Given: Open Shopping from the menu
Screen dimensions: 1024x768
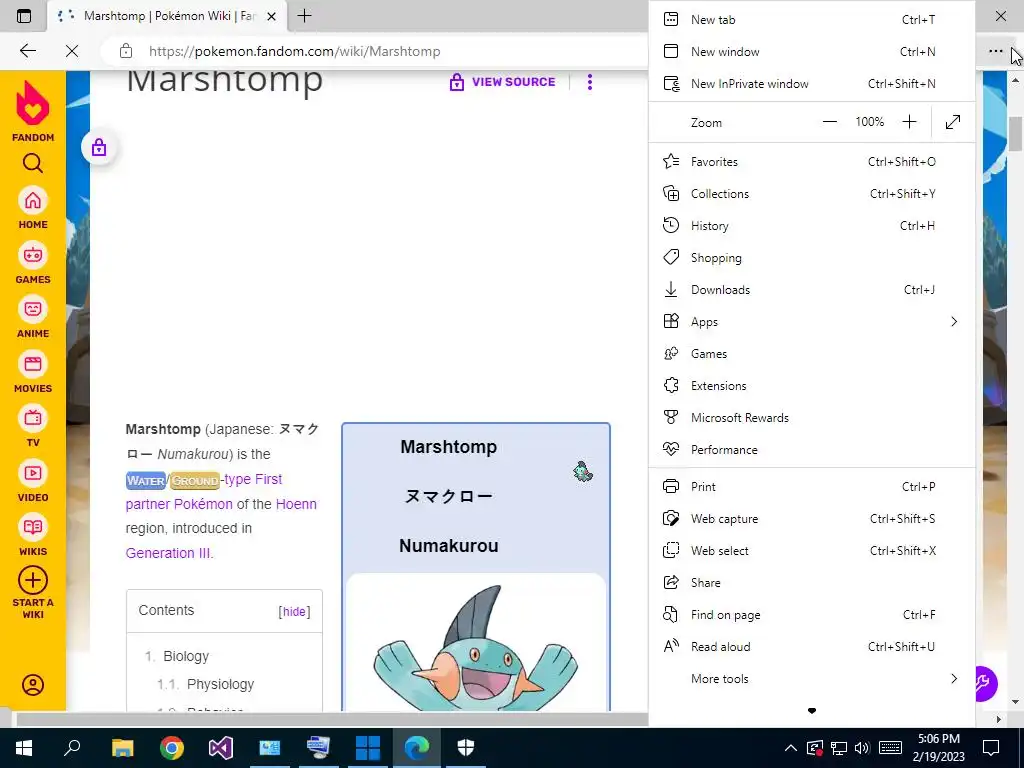Looking at the screenshot, I should point(812,257).
